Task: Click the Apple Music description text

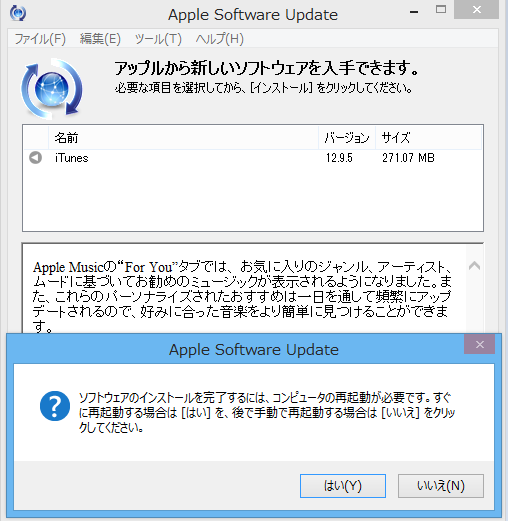Action: 242,297
